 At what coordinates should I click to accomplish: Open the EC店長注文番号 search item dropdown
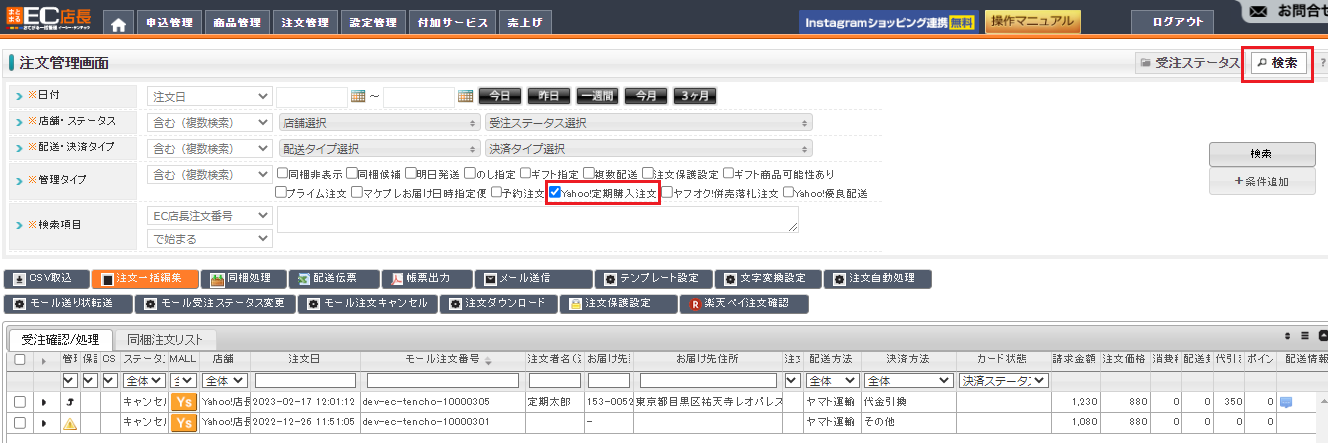pyautogui.click(x=209, y=215)
